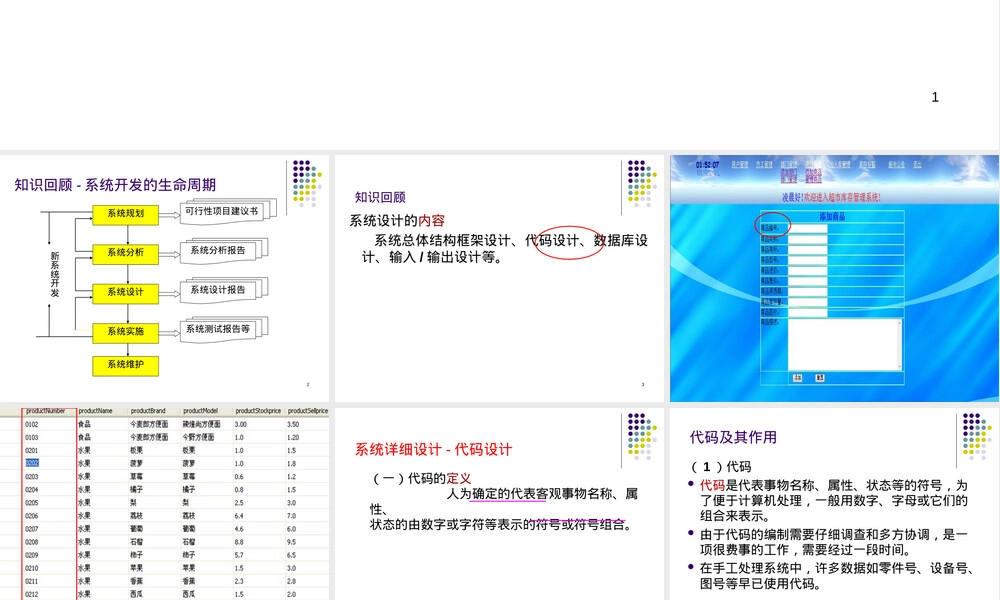The height and width of the screenshot is (600, 1000).
Task: Click the 系统设计 yellow flowchart box
Action: (126, 293)
